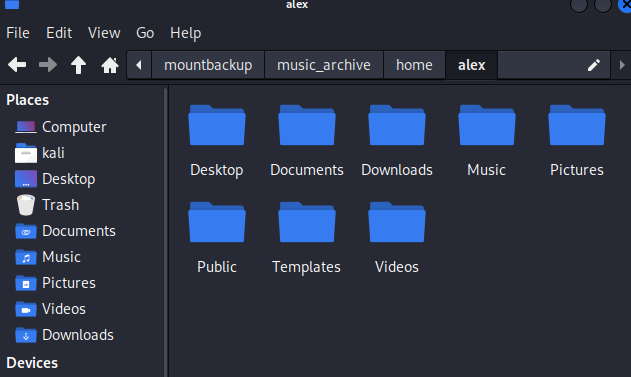The height and width of the screenshot is (377, 631).
Task: Close the alex file manager window
Action: tap(625, 4)
